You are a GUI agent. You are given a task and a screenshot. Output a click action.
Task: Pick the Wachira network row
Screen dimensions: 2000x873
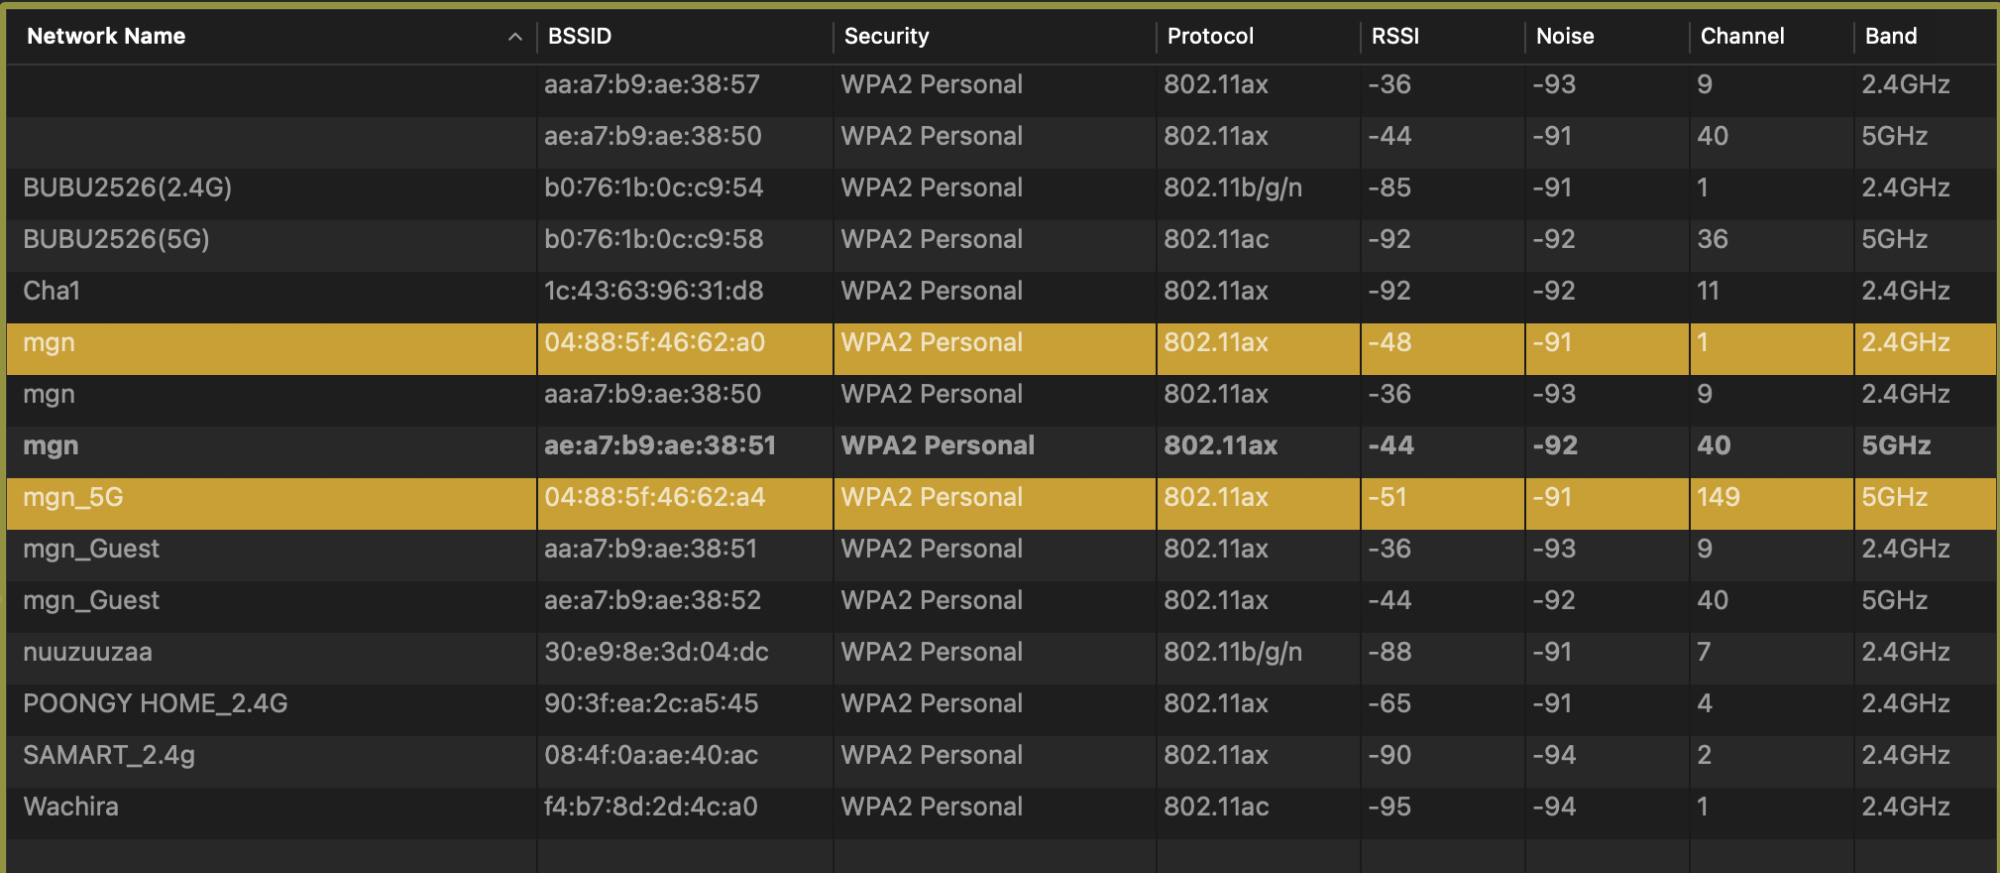click(x=71, y=807)
